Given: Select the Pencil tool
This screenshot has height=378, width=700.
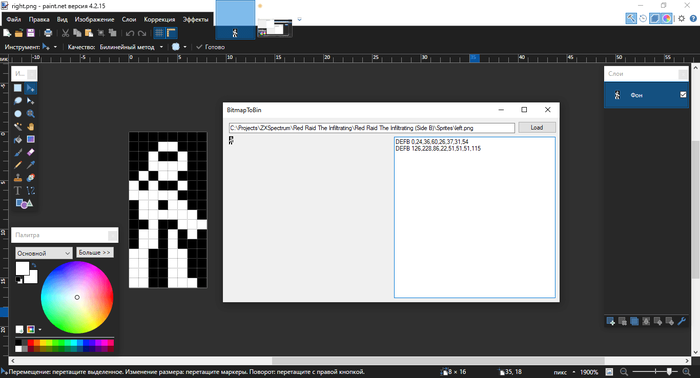Looking at the screenshot, I should pos(18,165).
